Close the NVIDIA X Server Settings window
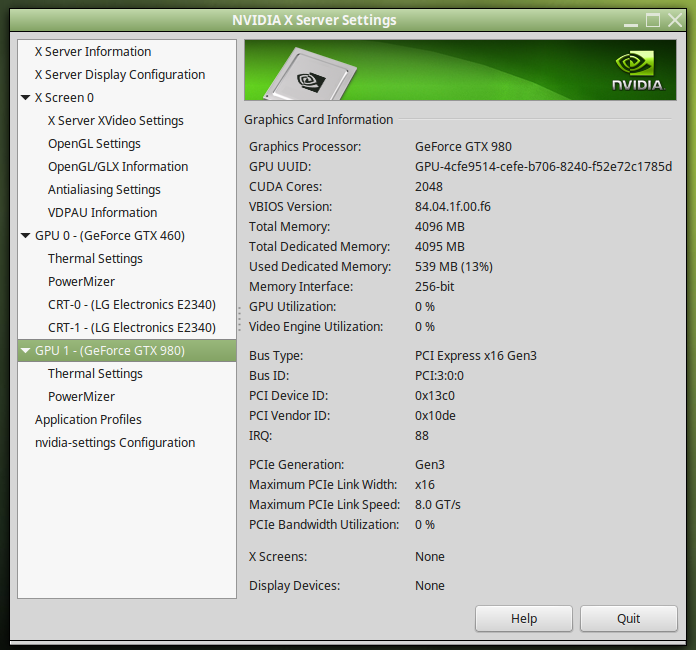This screenshot has width=696, height=650. 675,20
